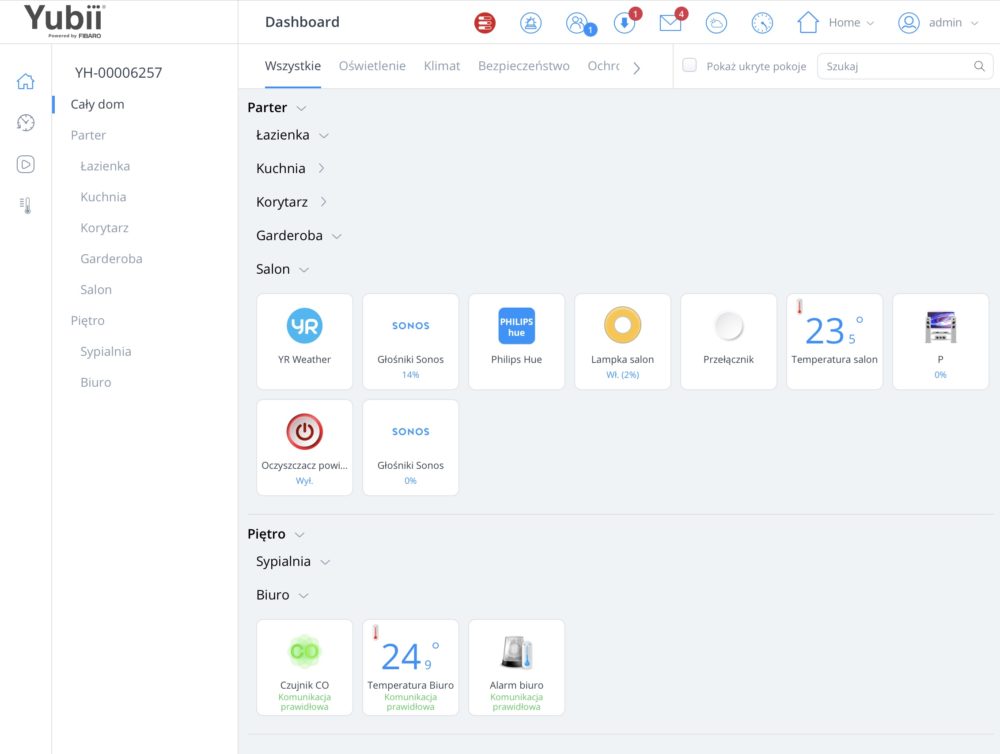The width and height of the screenshot is (1000, 754).
Task: Click the admin user avatar icon
Action: pos(908,23)
